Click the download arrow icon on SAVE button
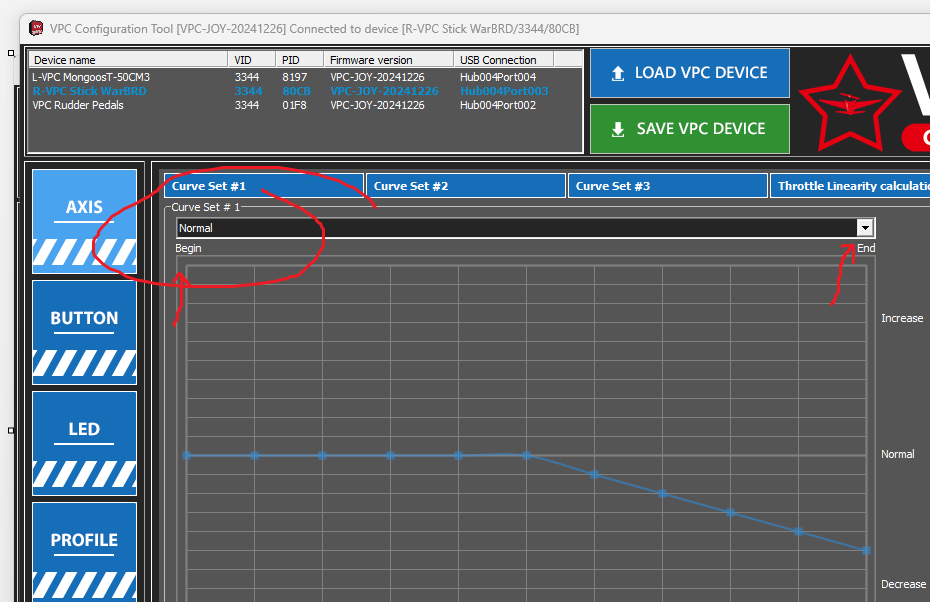 click(x=617, y=129)
